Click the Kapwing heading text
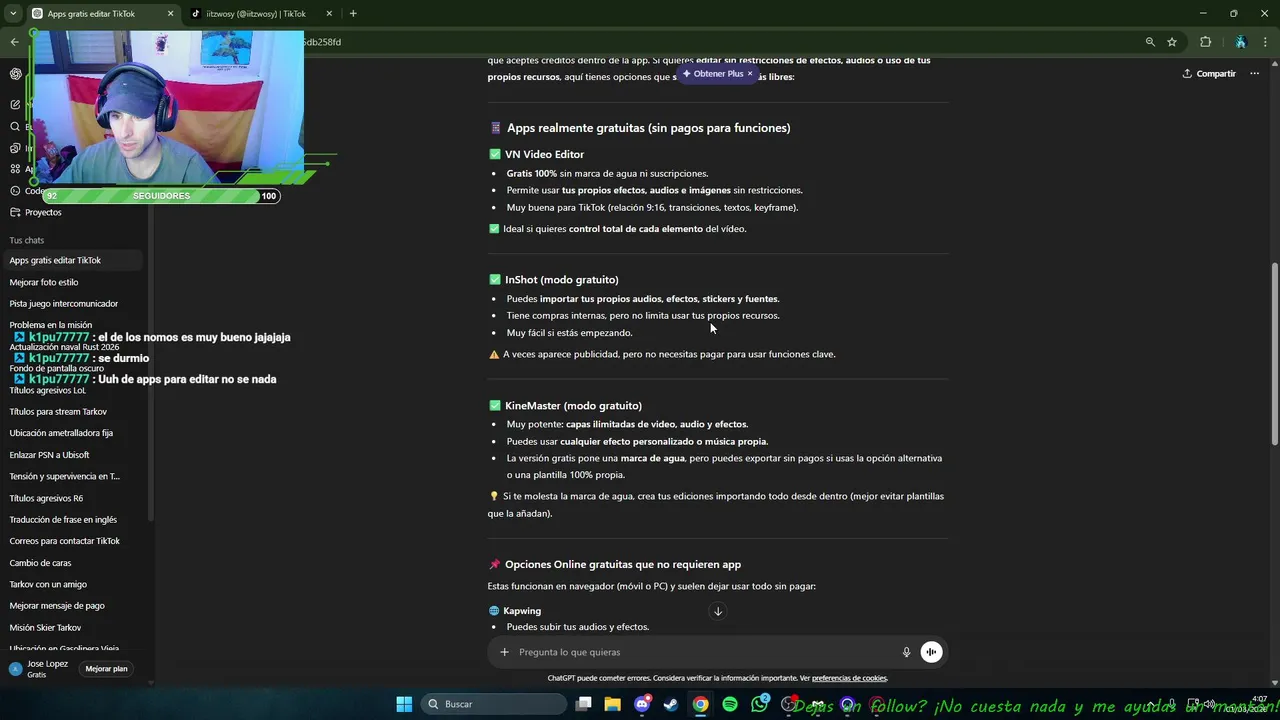 (x=522, y=611)
